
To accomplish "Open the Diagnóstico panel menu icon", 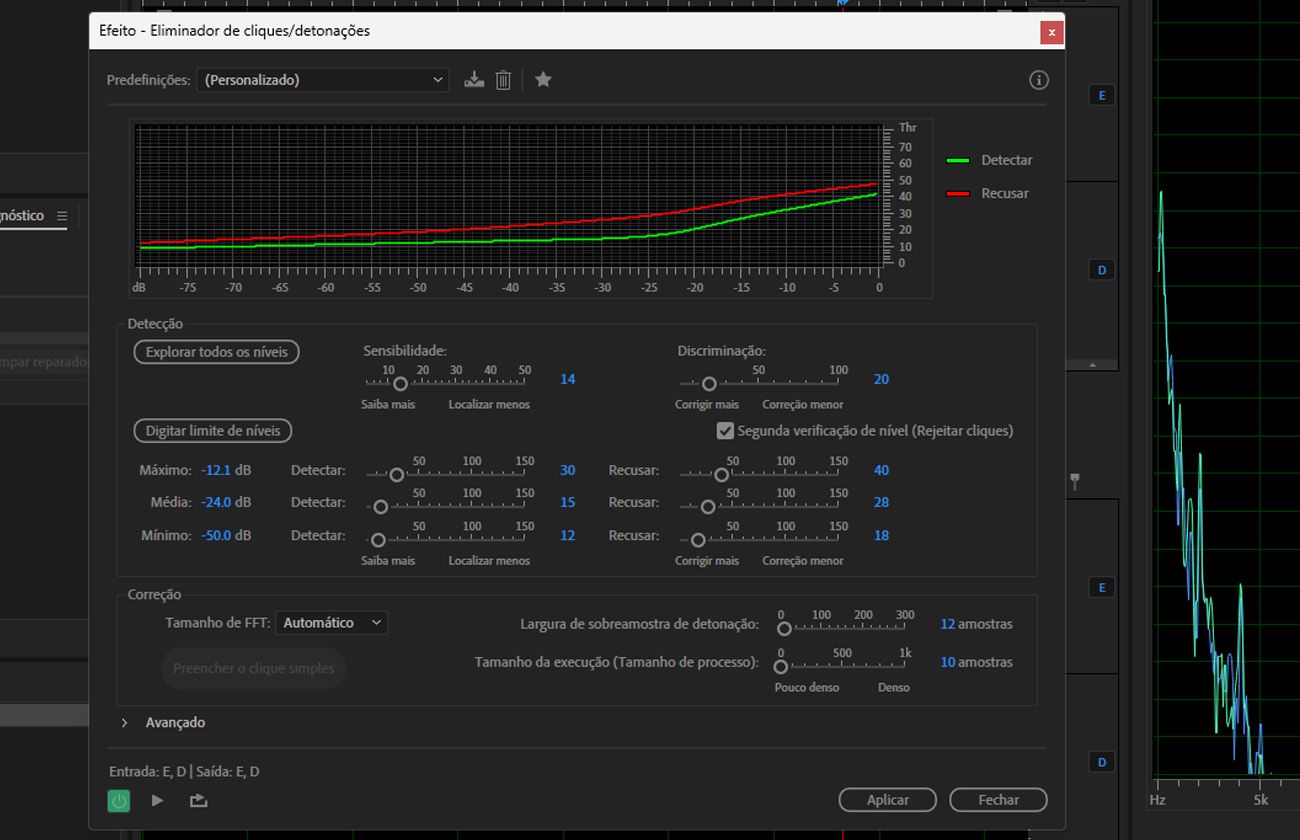I will [x=62, y=216].
